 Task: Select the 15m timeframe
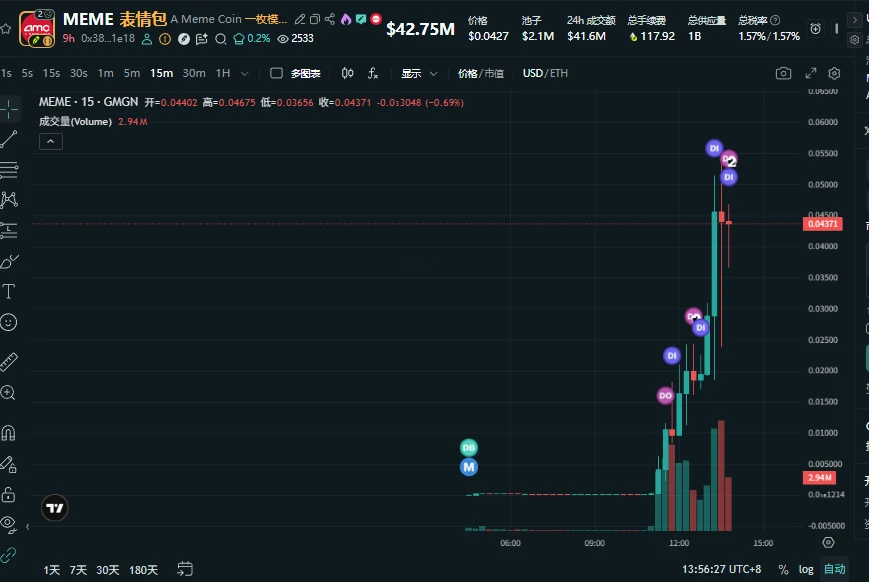point(162,73)
